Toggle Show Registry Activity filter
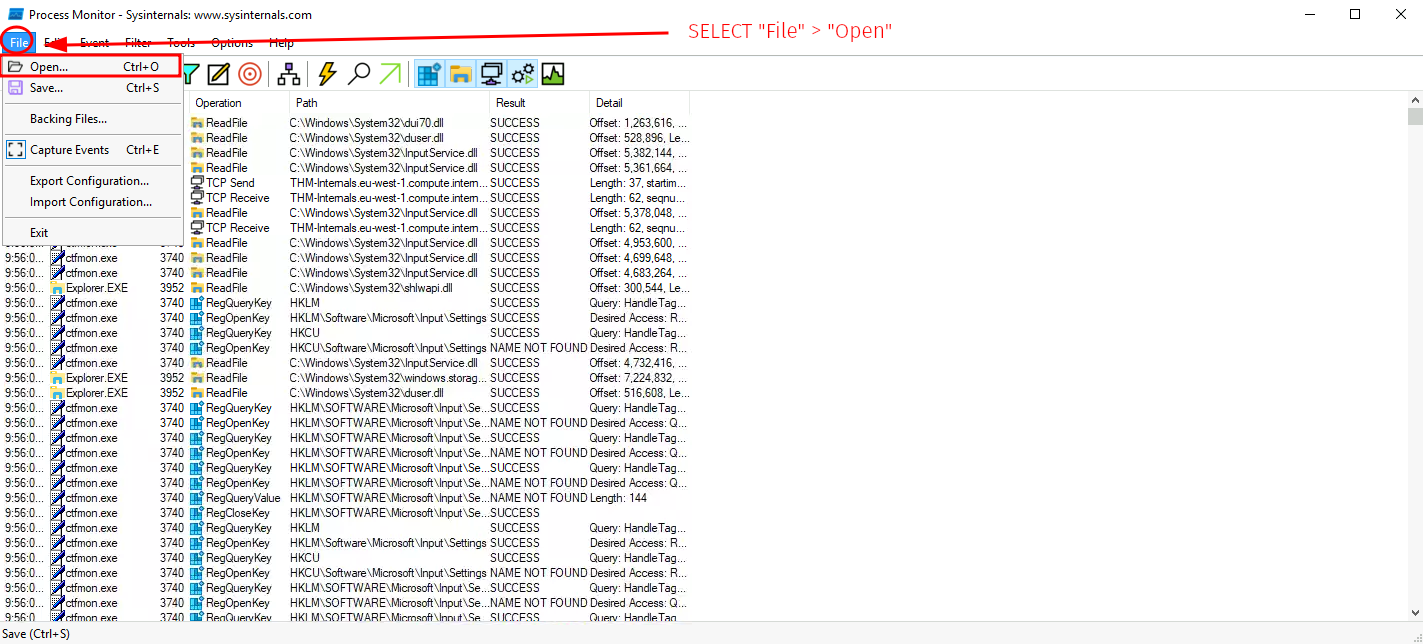 click(x=429, y=74)
